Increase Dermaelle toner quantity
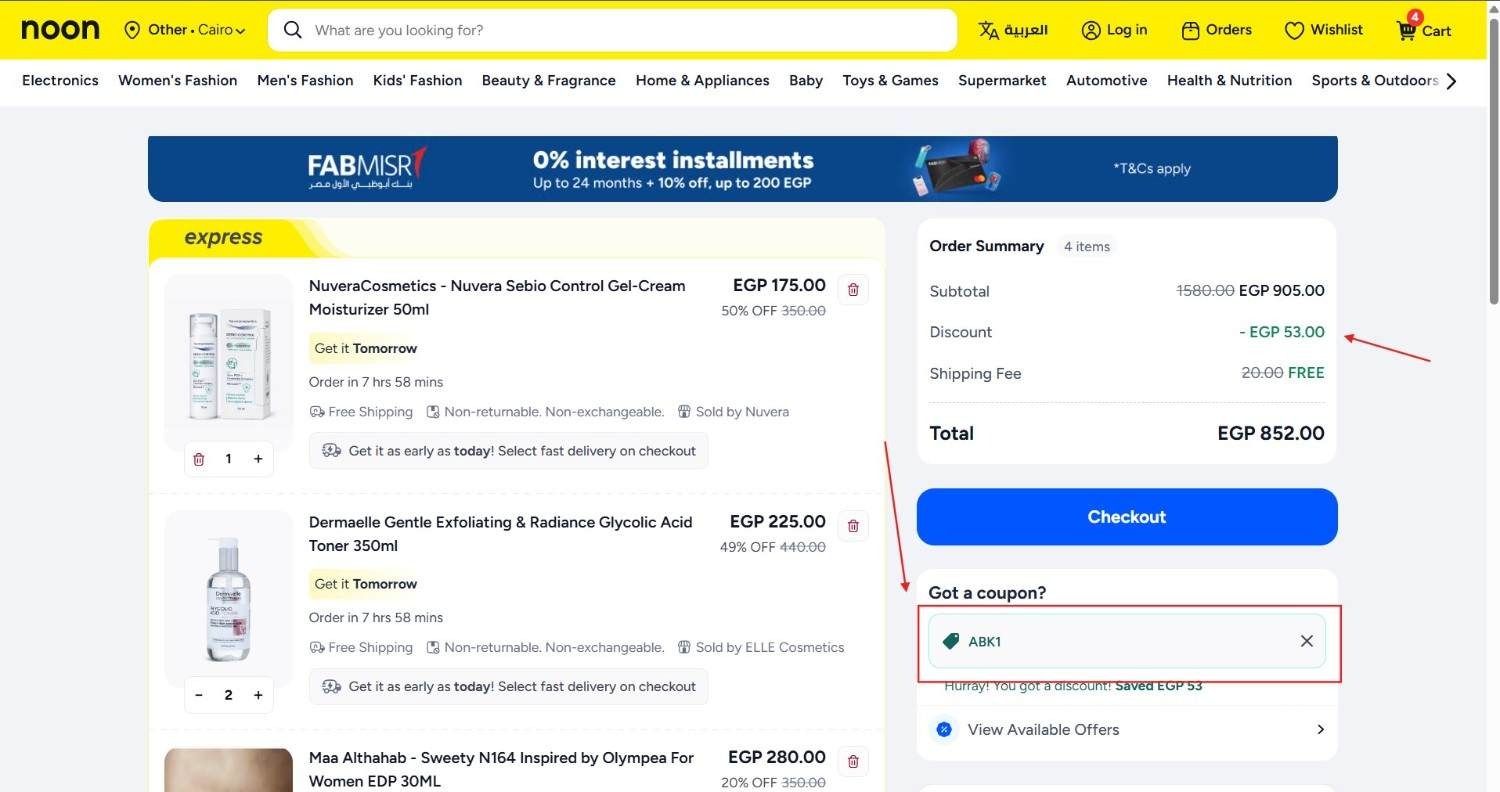Image resolution: width=1500 pixels, height=792 pixels. [x=258, y=695]
